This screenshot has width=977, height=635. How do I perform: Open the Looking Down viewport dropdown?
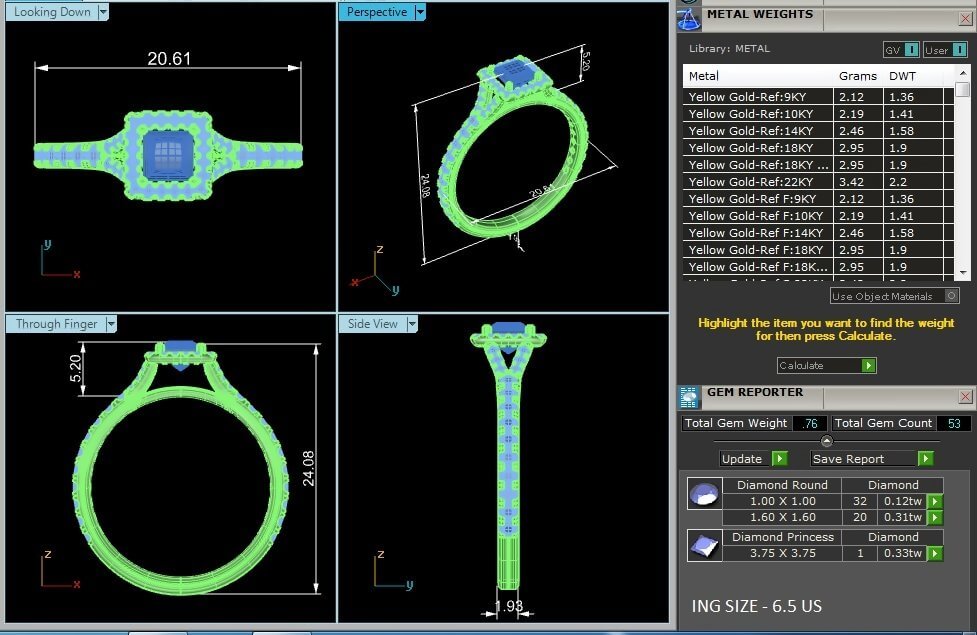click(x=103, y=12)
